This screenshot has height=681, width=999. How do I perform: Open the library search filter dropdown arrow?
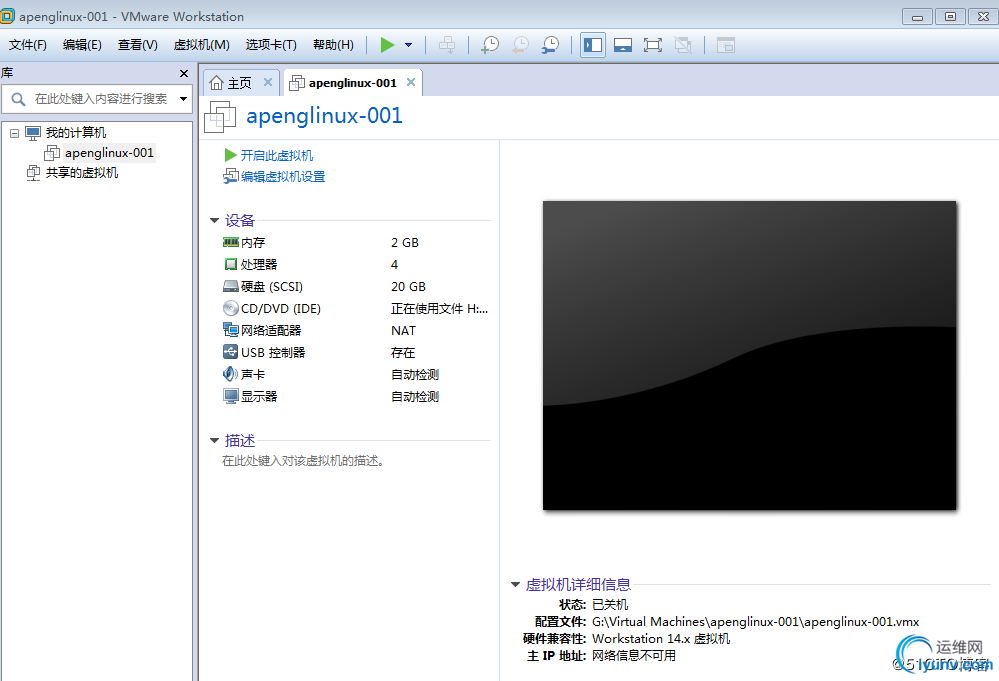pos(183,99)
